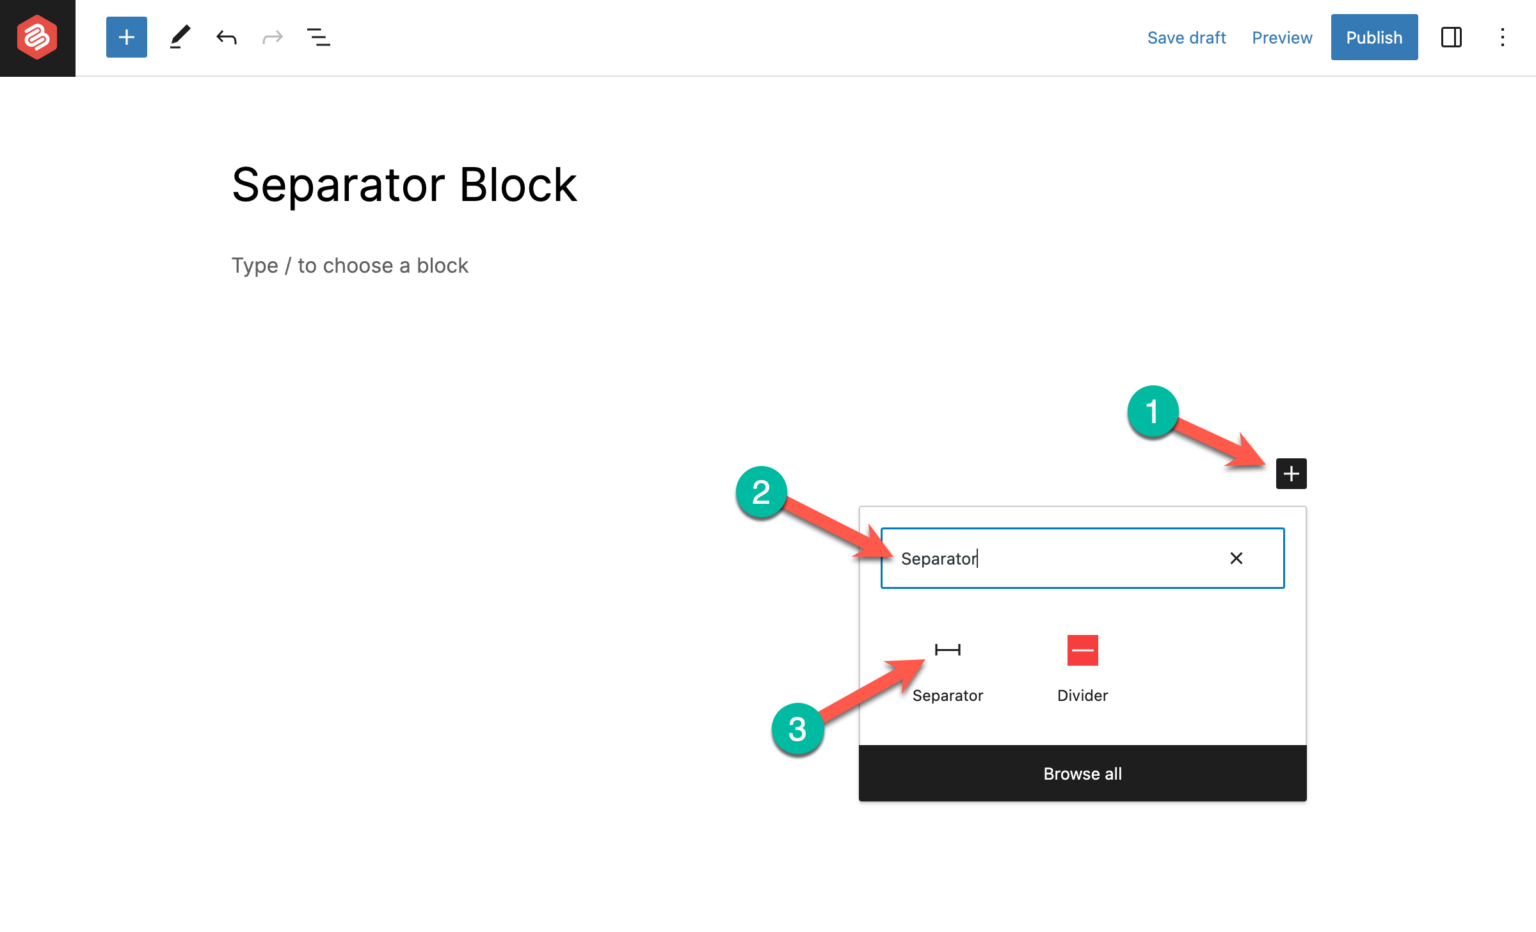Click inside the block search input field
The height and width of the screenshot is (932, 1536).
pyautogui.click(x=1060, y=558)
